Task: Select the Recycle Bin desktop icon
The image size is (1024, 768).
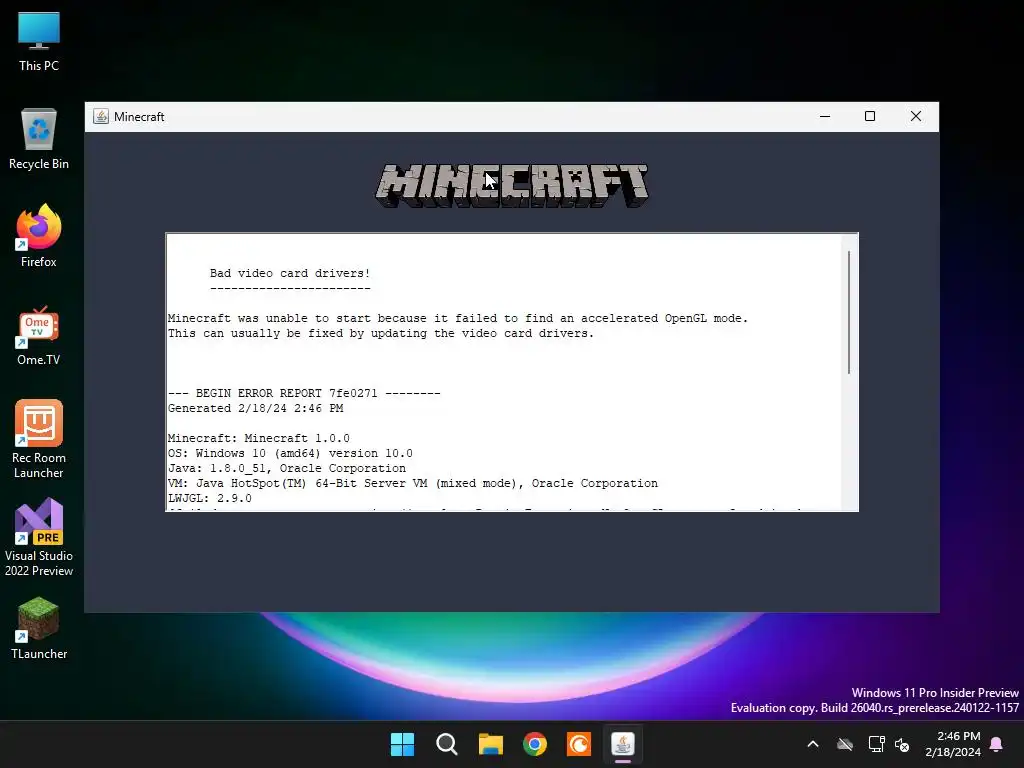Action: pyautogui.click(x=39, y=140)
